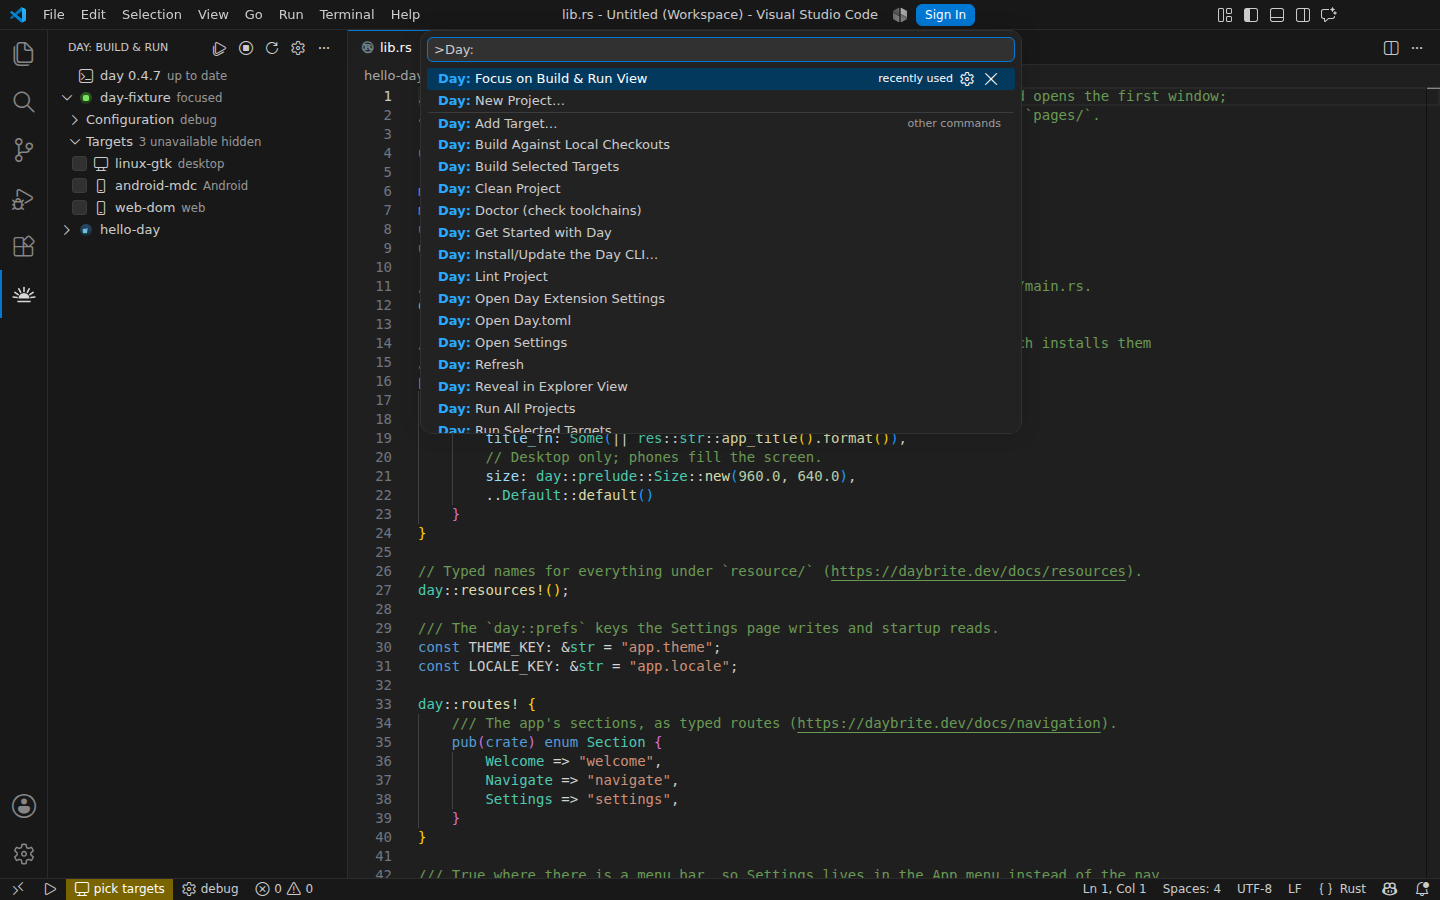Click LF end of line setting
Screen dimensions: 1440x900
pos(1295,889)
